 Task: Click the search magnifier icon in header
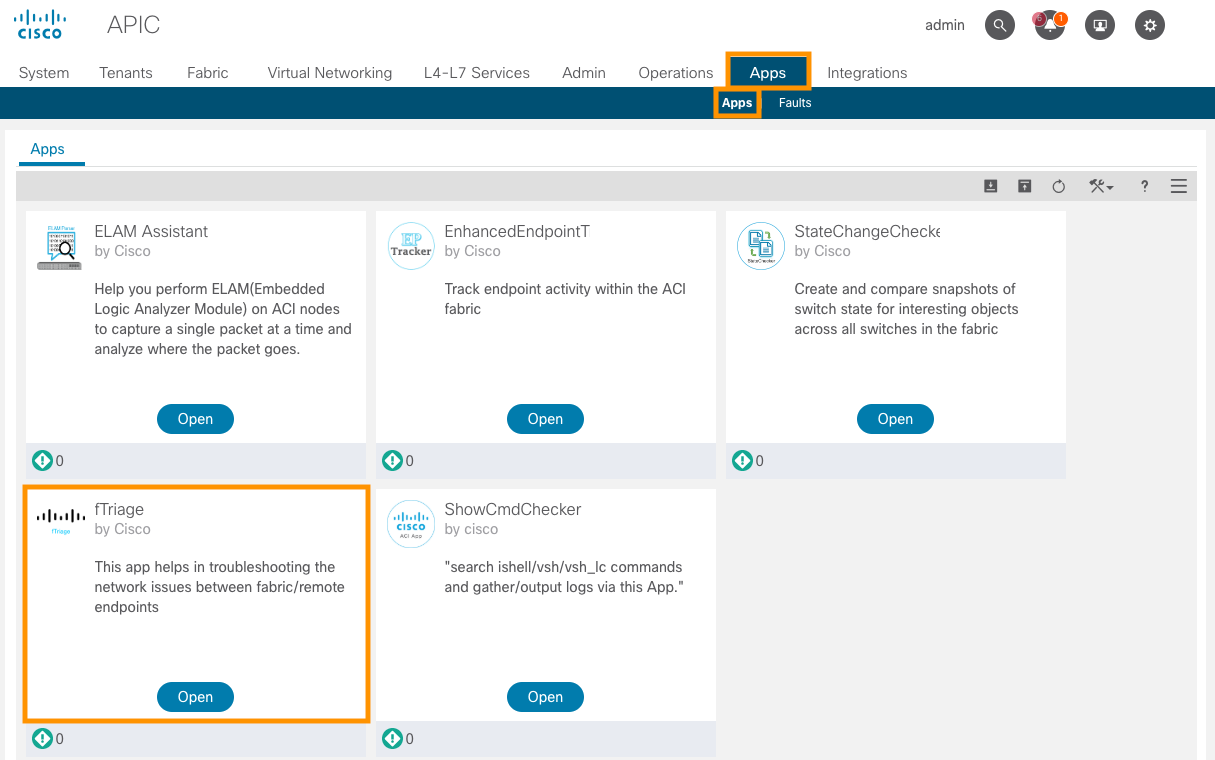pos(1000,26)
